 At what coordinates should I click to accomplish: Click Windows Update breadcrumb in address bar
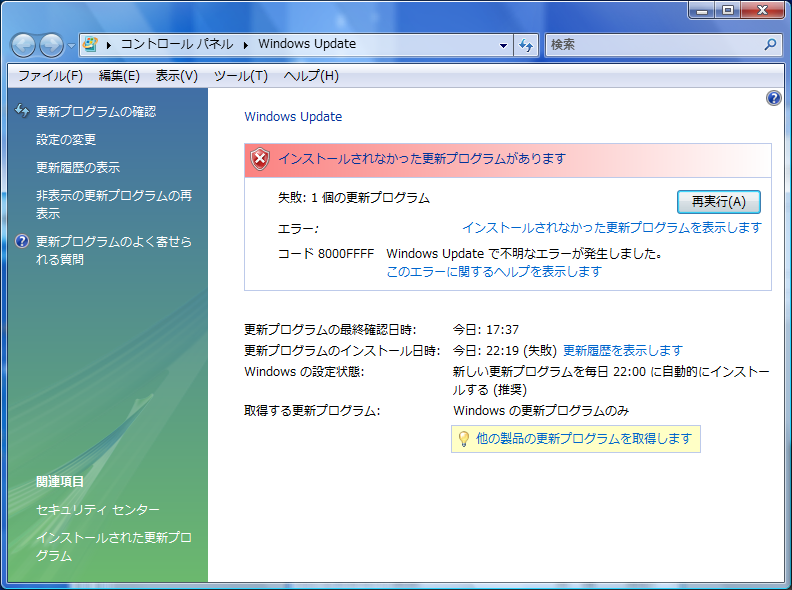click(x=307, y=44)
